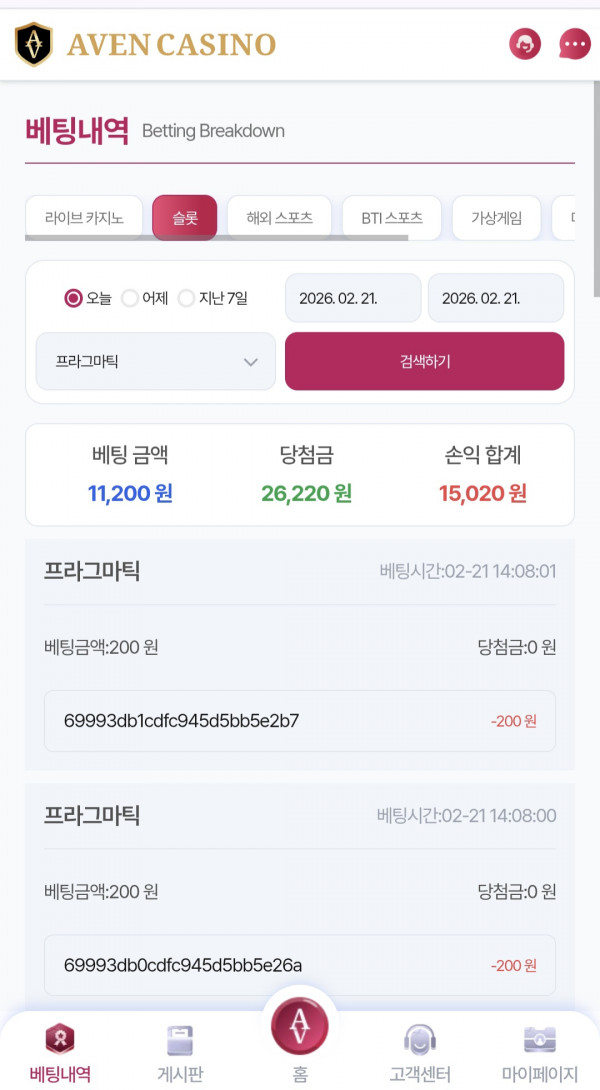The image size is (600, 1090).
Task: Click the bet record 69993db1cdfc945d5bb5e2b7
Action: coord(300,720)
